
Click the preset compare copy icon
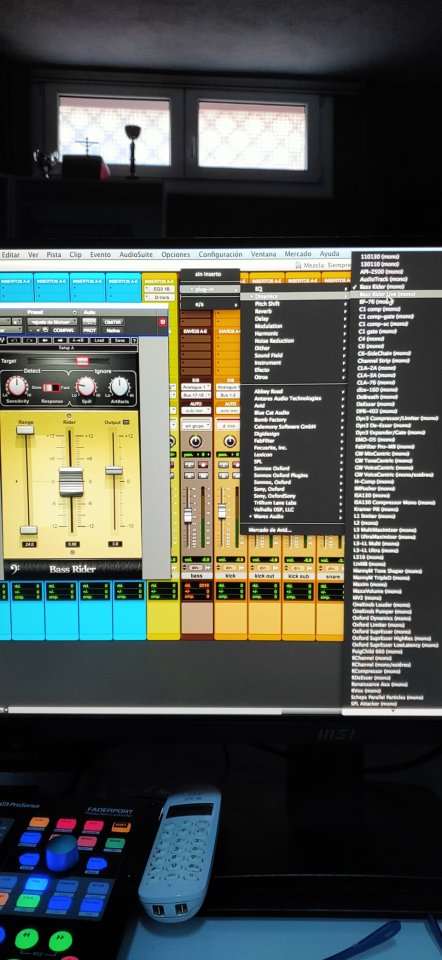[45, 330]
